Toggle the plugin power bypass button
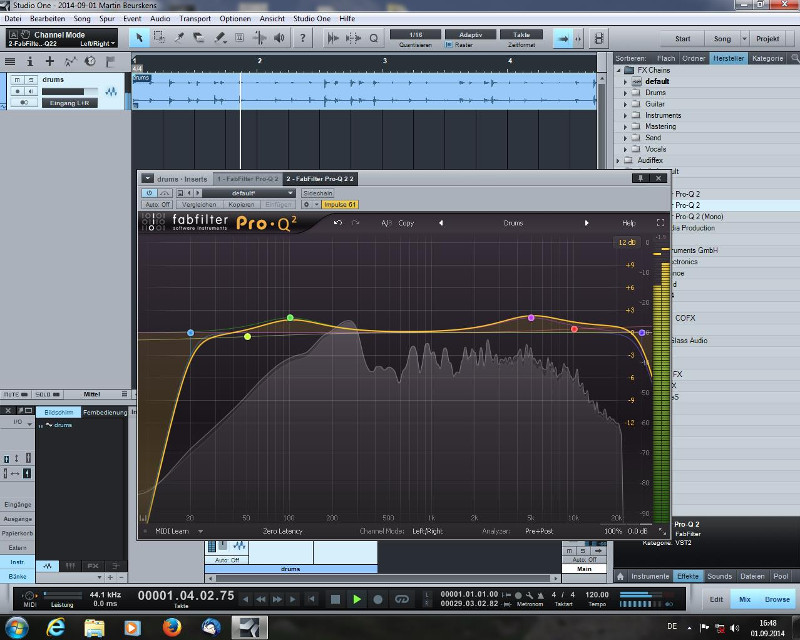Screen dimensions: 800x640 click(149, 193)
